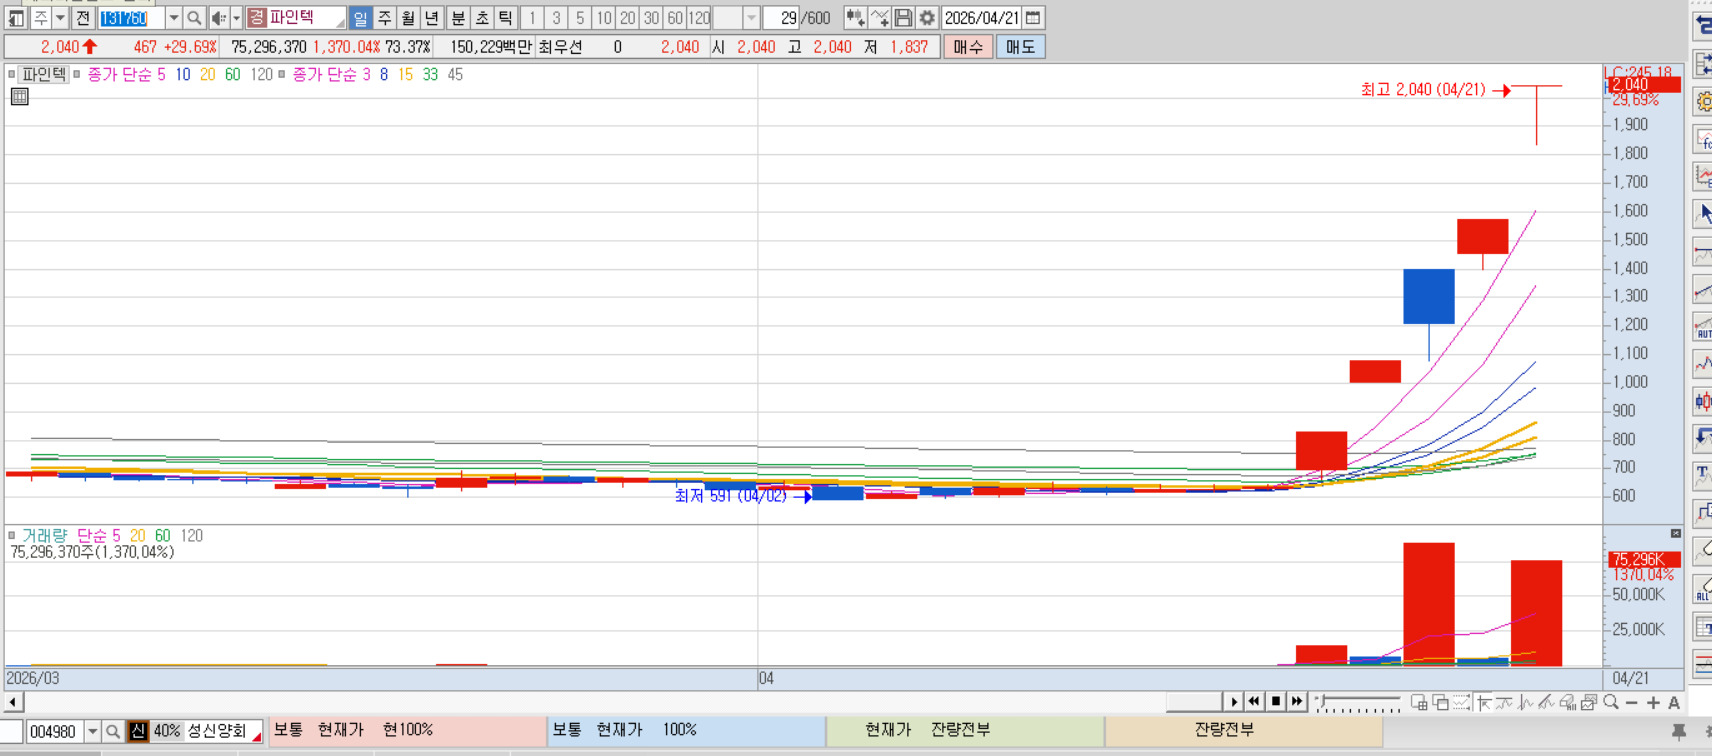Click the gear icon in right sidebar
The width and height of the screenshot is (1712, 756).
click(1703, 101)
